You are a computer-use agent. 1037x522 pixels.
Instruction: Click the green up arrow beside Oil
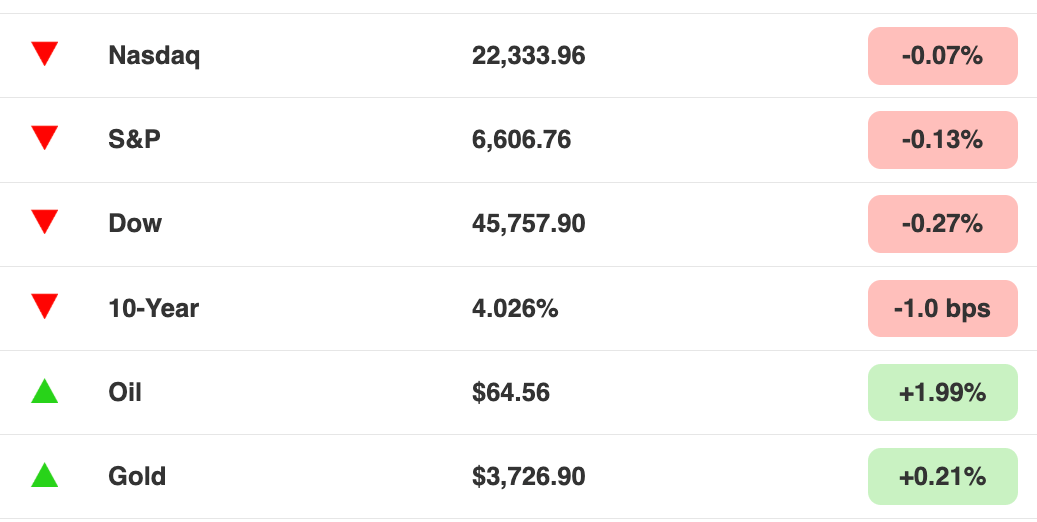coord(44,391)
